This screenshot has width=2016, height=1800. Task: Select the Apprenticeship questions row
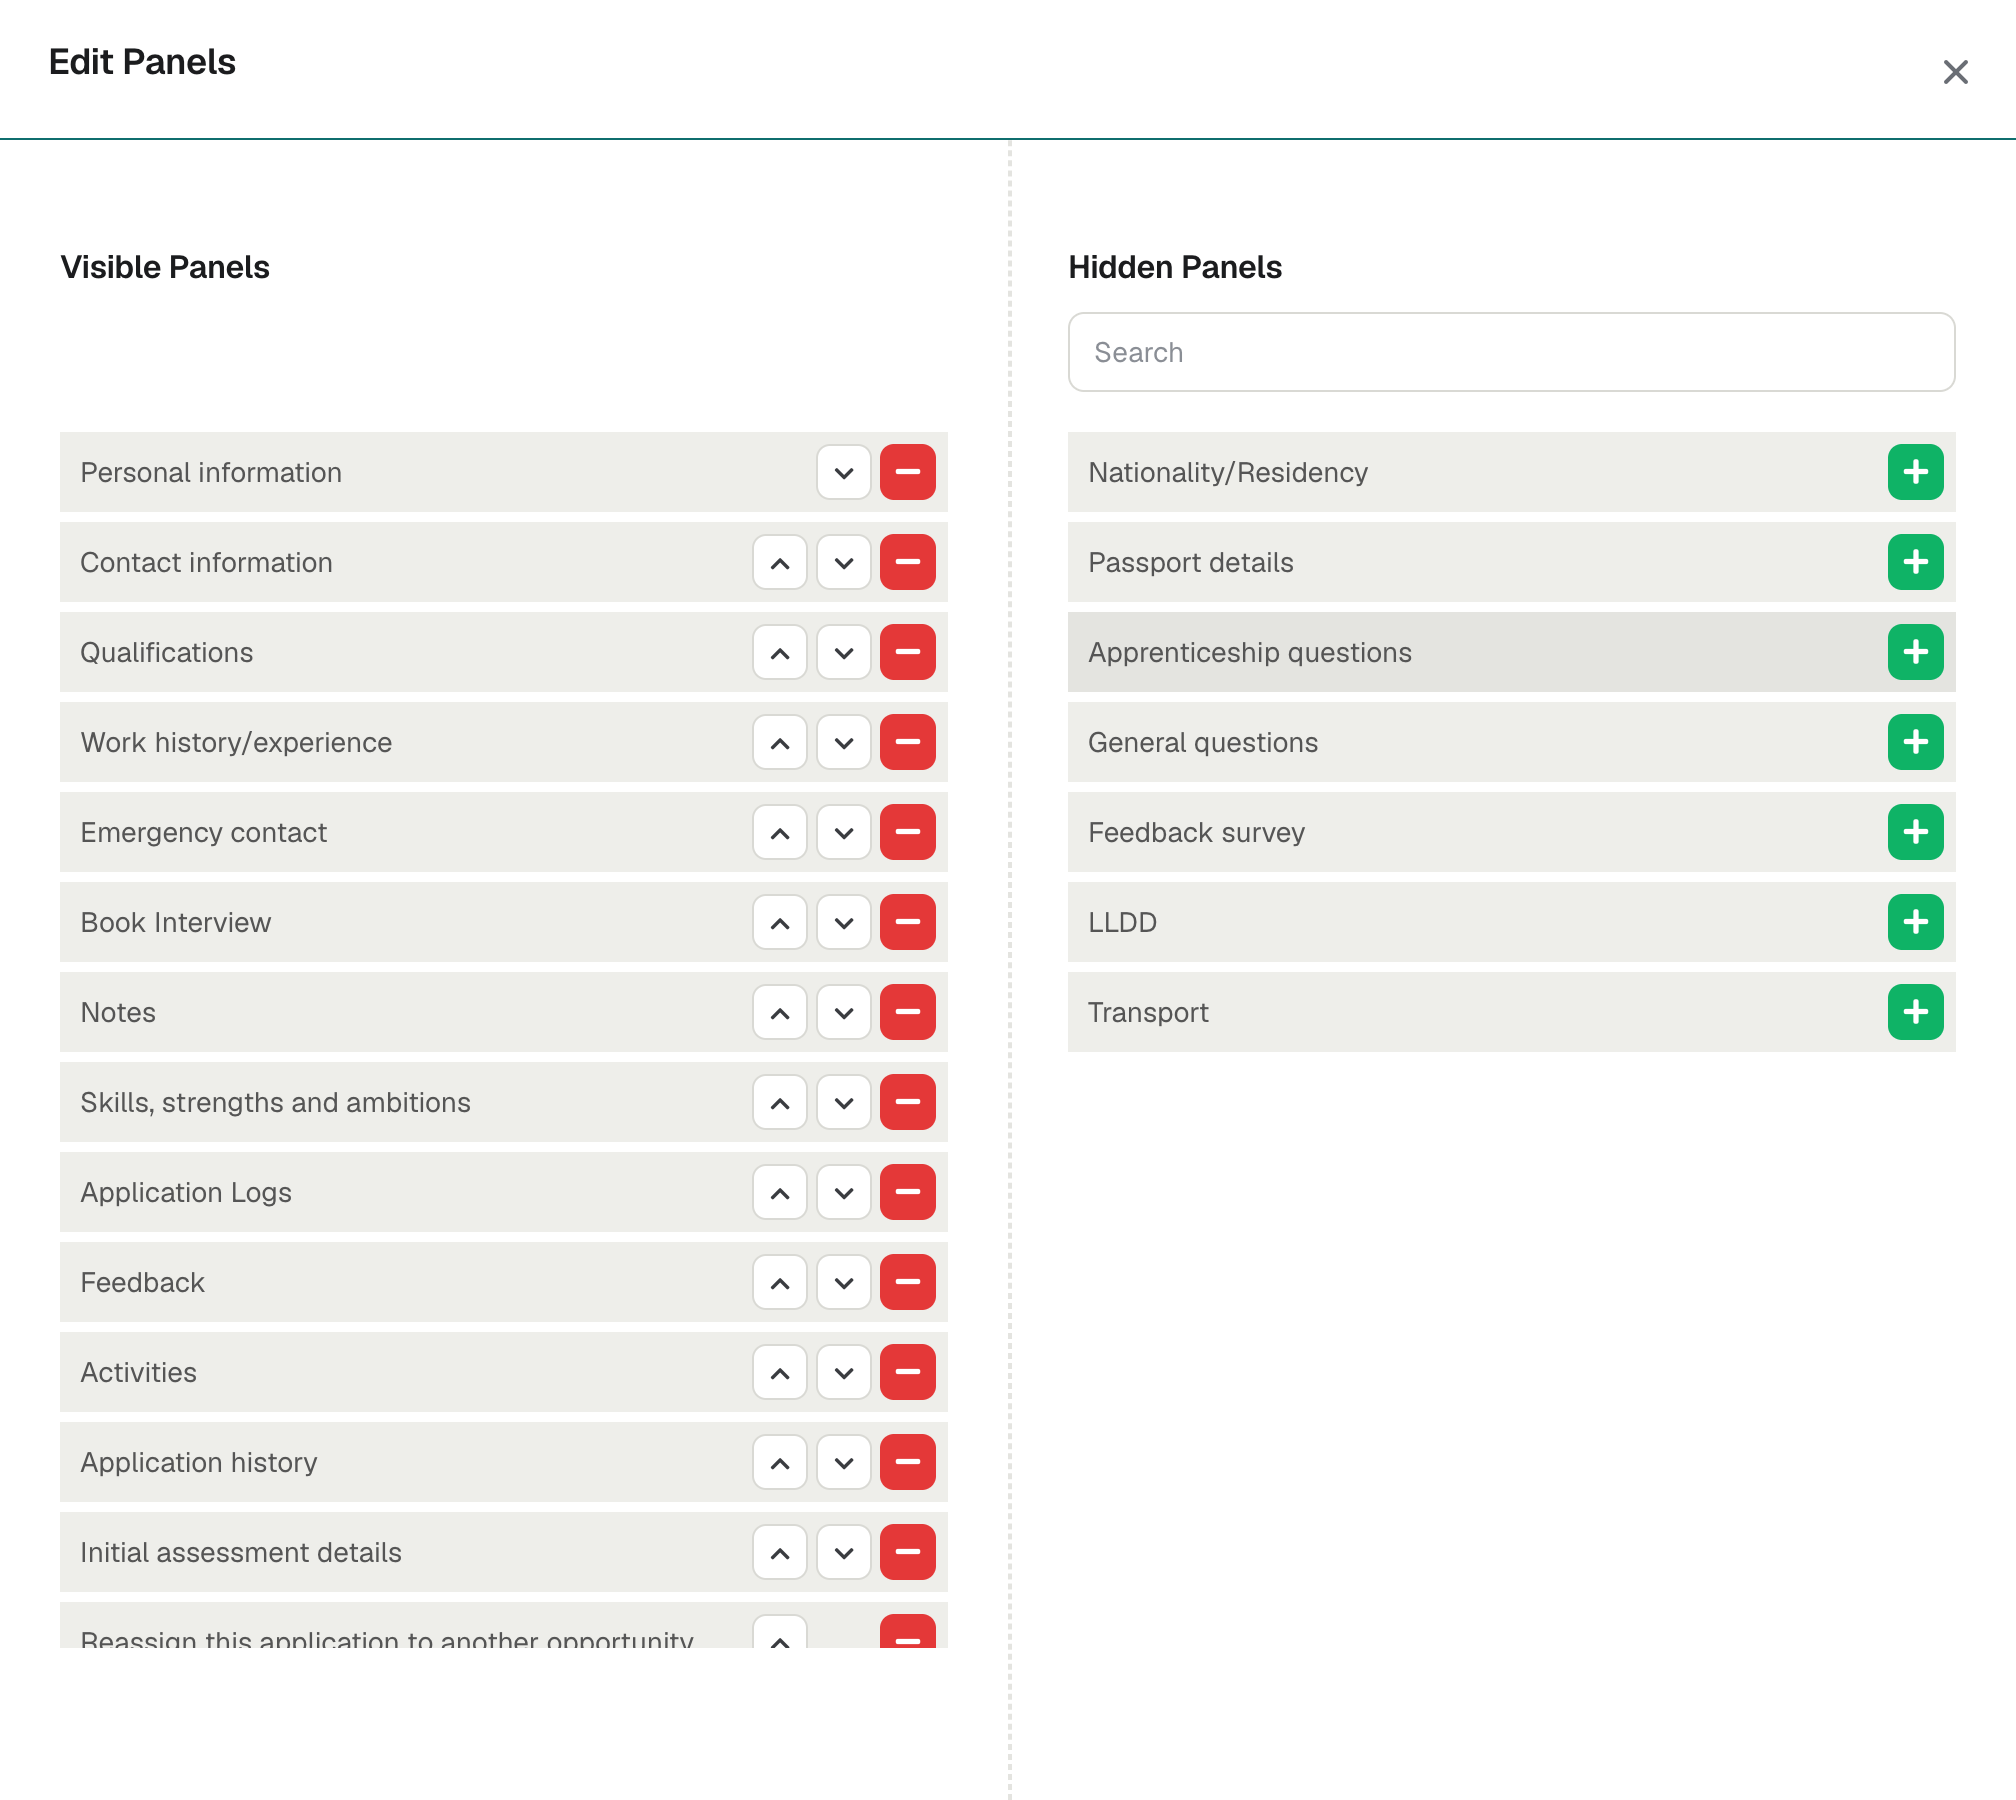pyautogui.click(x=1511, y=652)
